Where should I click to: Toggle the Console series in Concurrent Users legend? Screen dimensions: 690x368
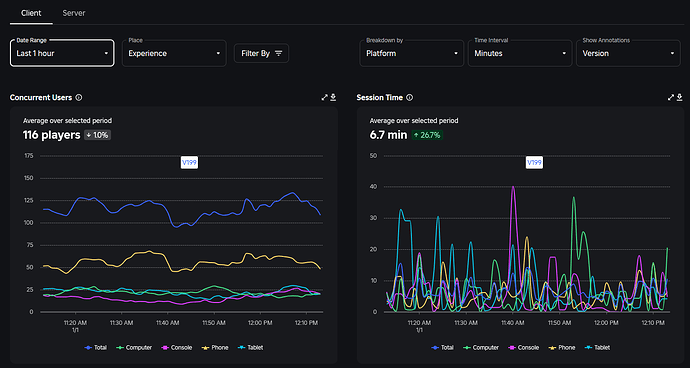[177, 348]
